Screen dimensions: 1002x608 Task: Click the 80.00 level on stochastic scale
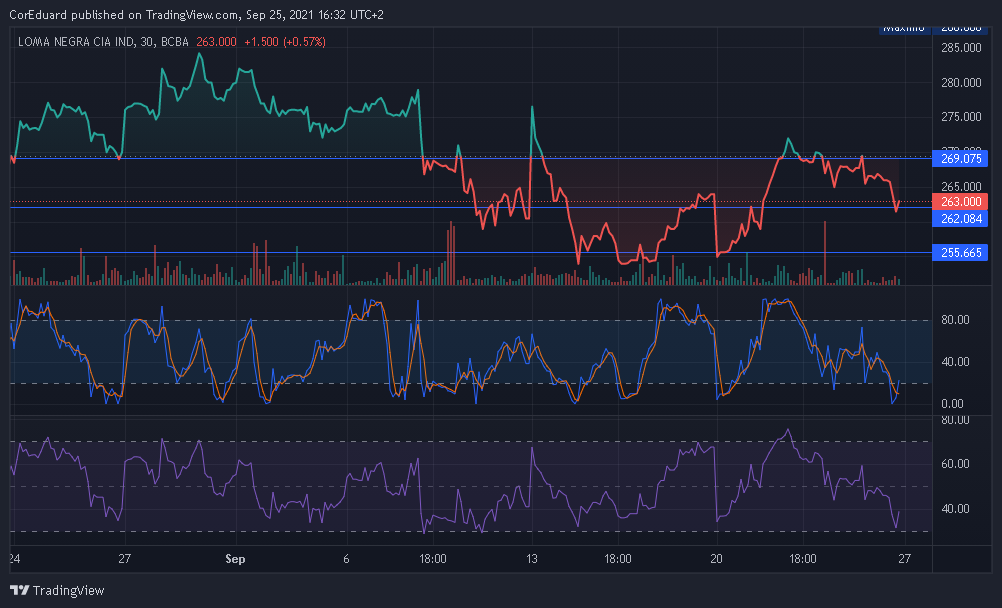[x=954, y=320]
